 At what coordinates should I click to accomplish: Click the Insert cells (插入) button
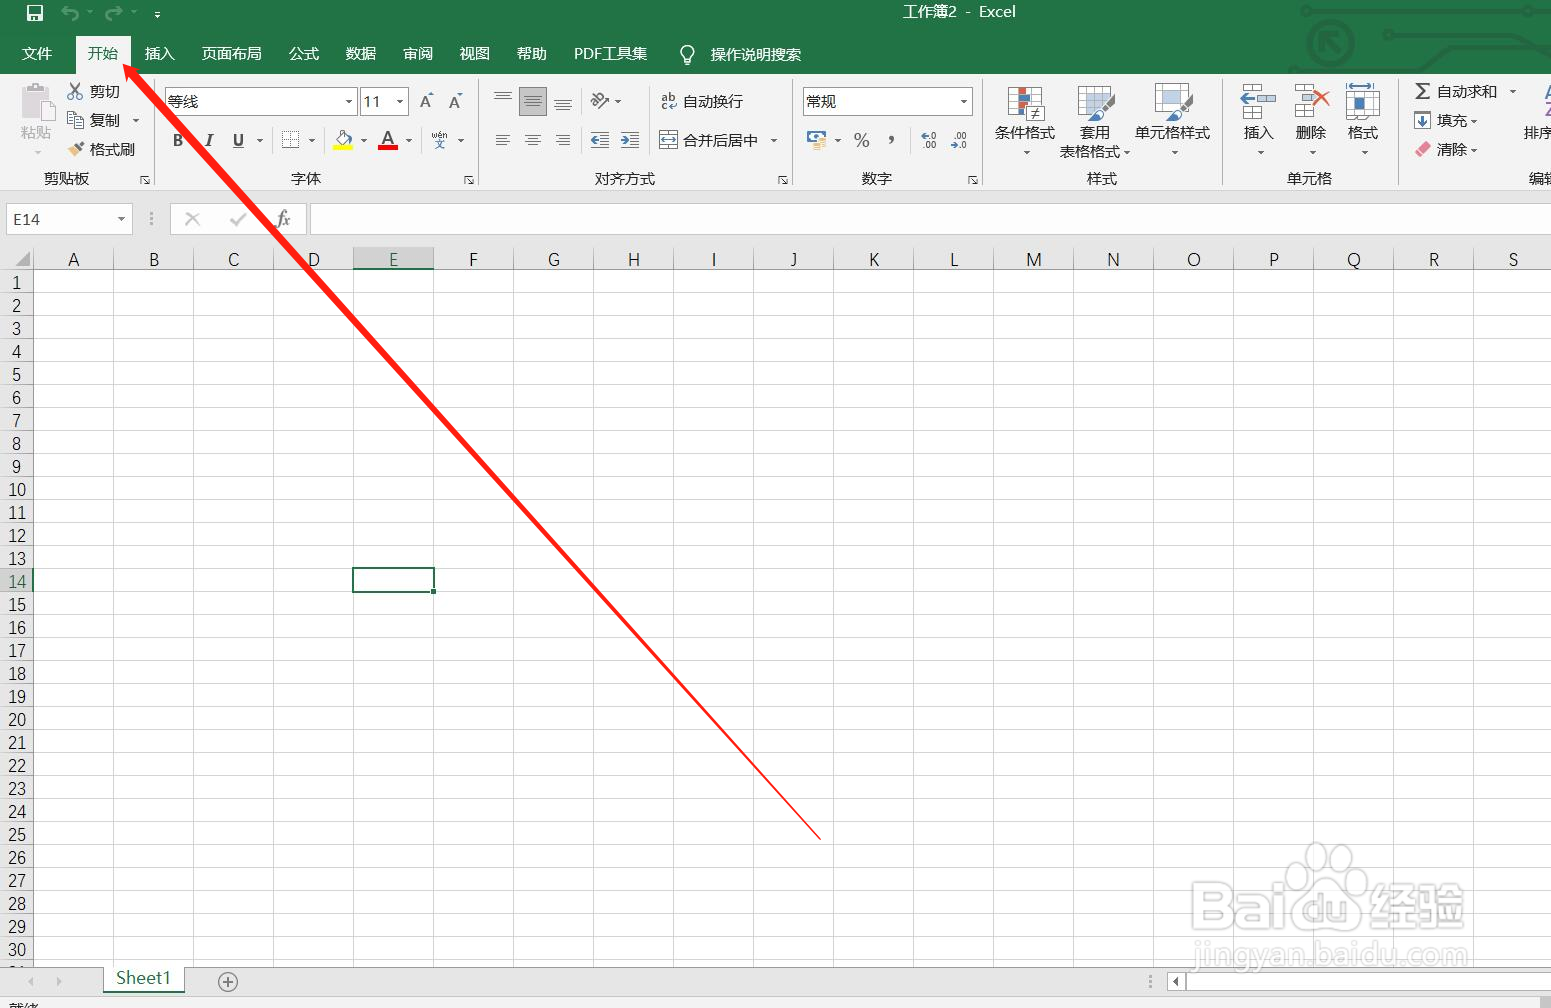point(1258,120)
